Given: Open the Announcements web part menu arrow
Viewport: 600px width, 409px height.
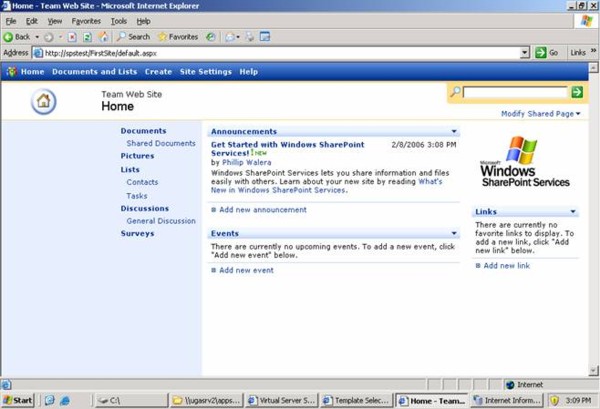Looking at the screenshot, I should click(454, 131).
